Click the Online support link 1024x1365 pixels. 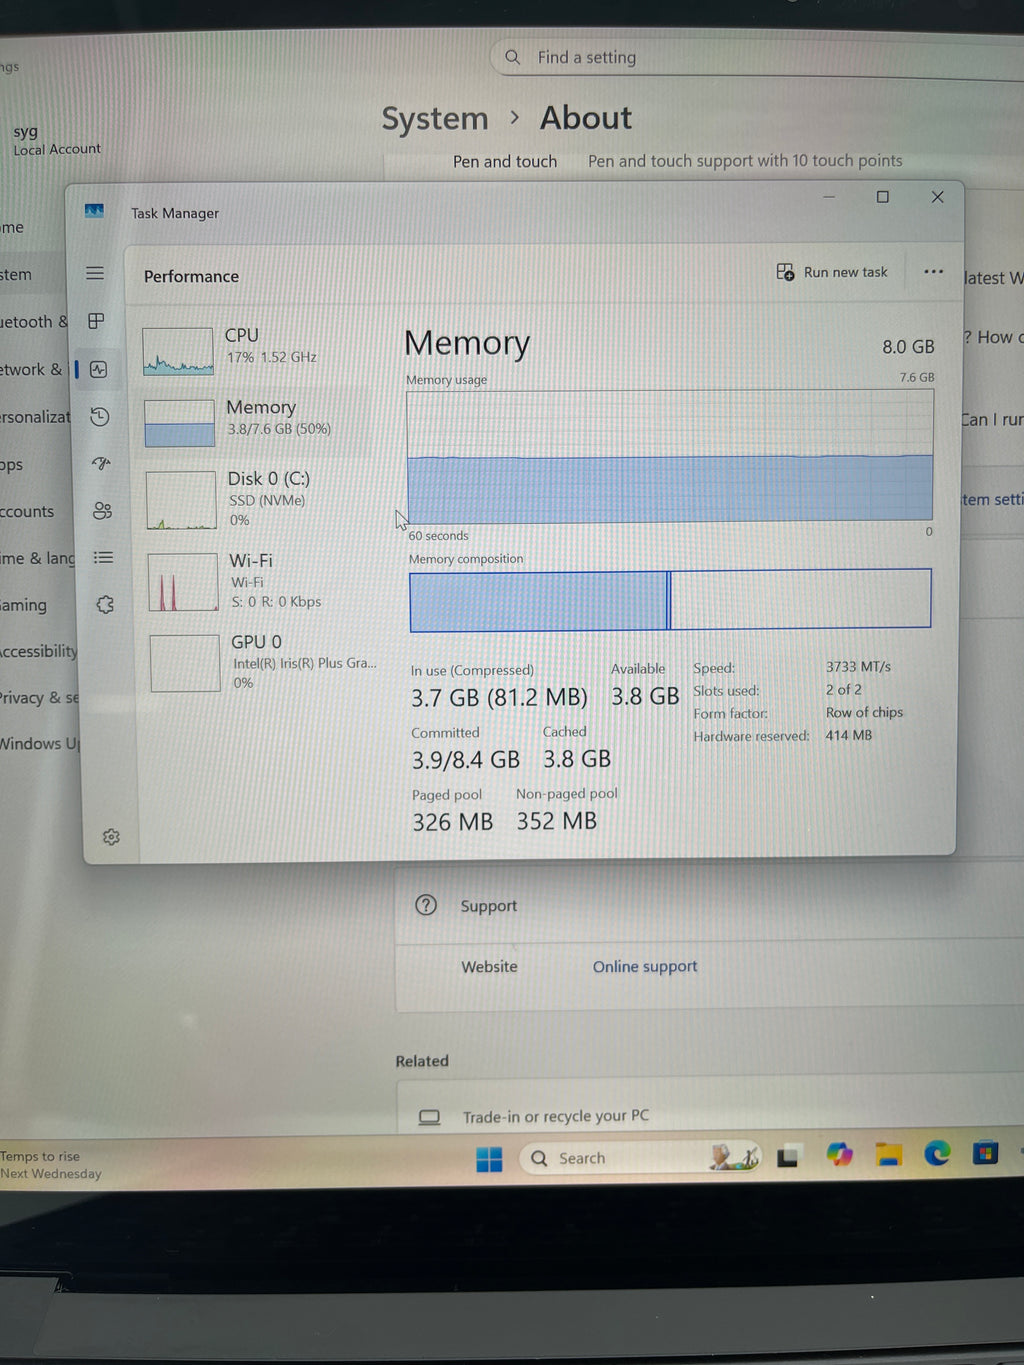click(x=645, y=967)
